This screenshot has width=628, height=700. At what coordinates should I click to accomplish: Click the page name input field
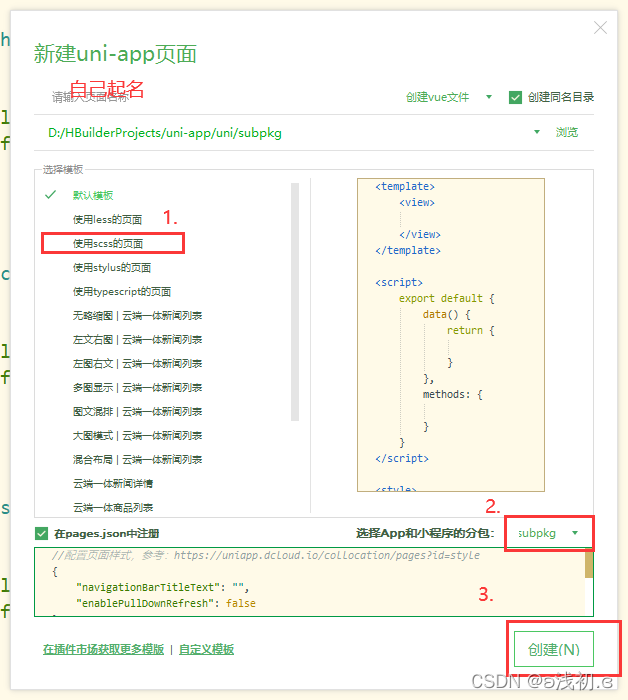click(219, 97)
